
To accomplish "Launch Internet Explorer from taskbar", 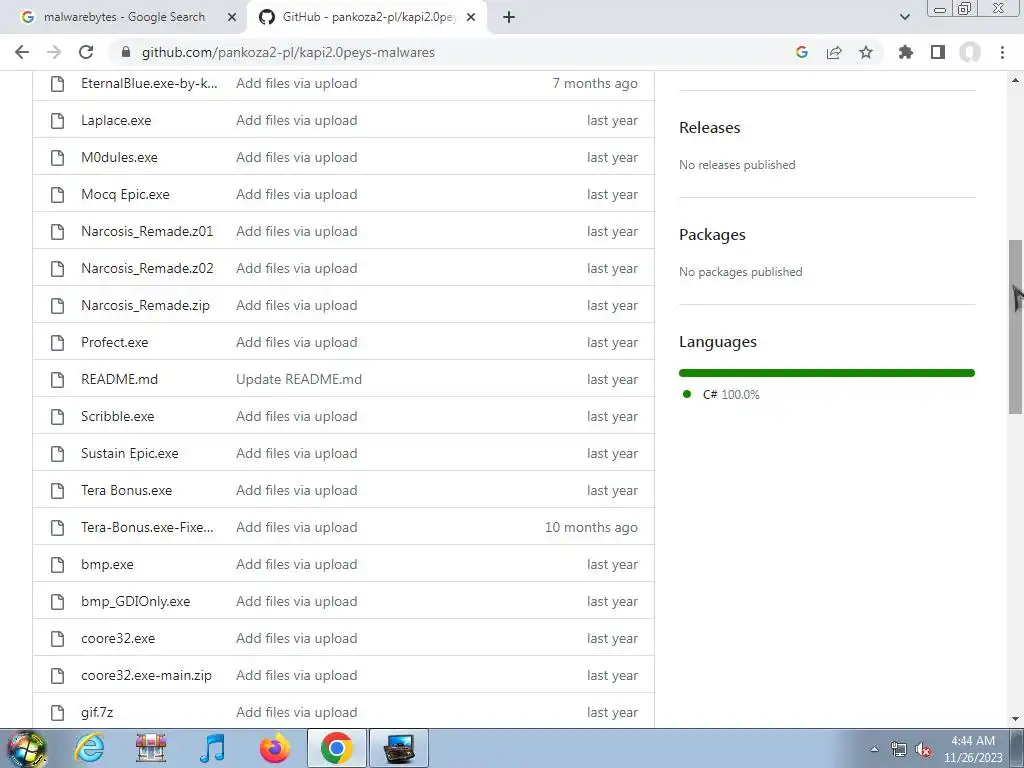I will pyautogui.click(x=89, y=748).
